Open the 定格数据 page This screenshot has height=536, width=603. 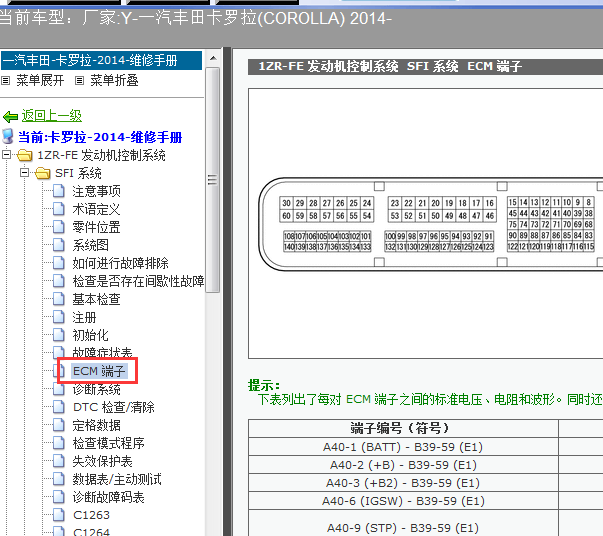(97, 426)
